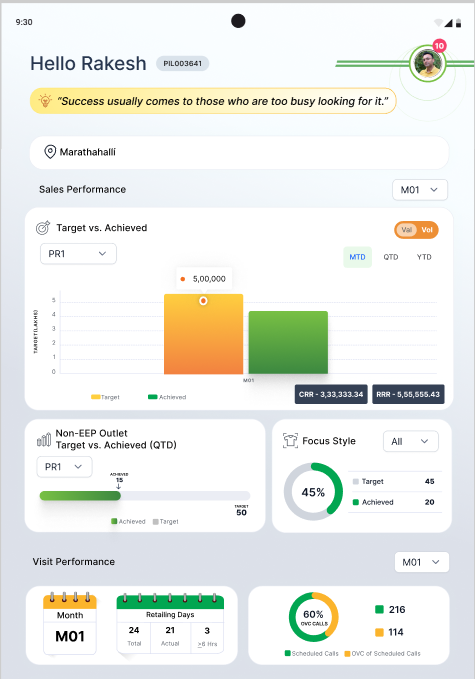Open Focus Style All dropdown
This screenshot has height=679, width=475.
(x=410, y=441)
